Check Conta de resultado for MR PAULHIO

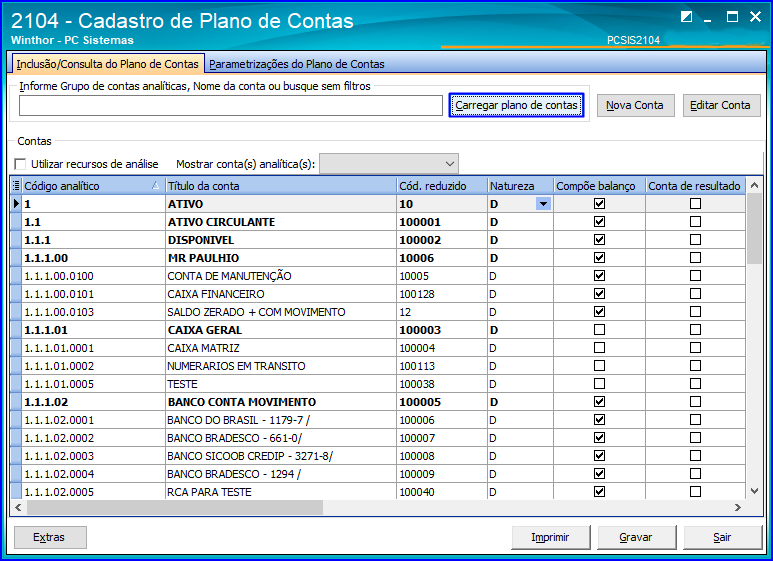pos(695,258)
